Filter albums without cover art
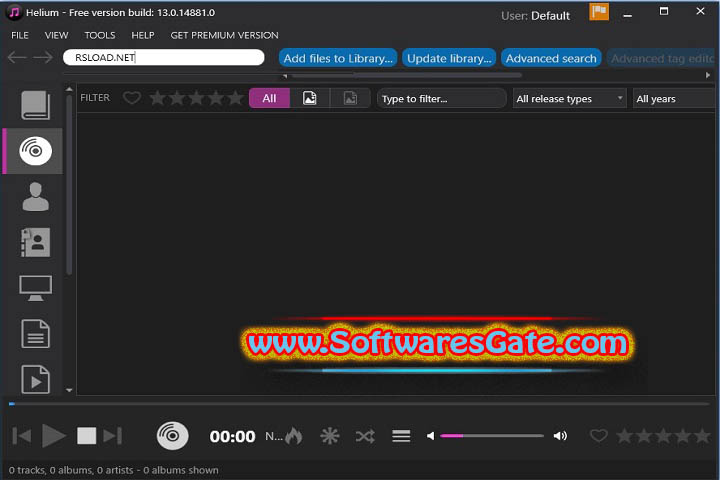The width and height of the screenshot is (720, 480). (x=350, y=98)
